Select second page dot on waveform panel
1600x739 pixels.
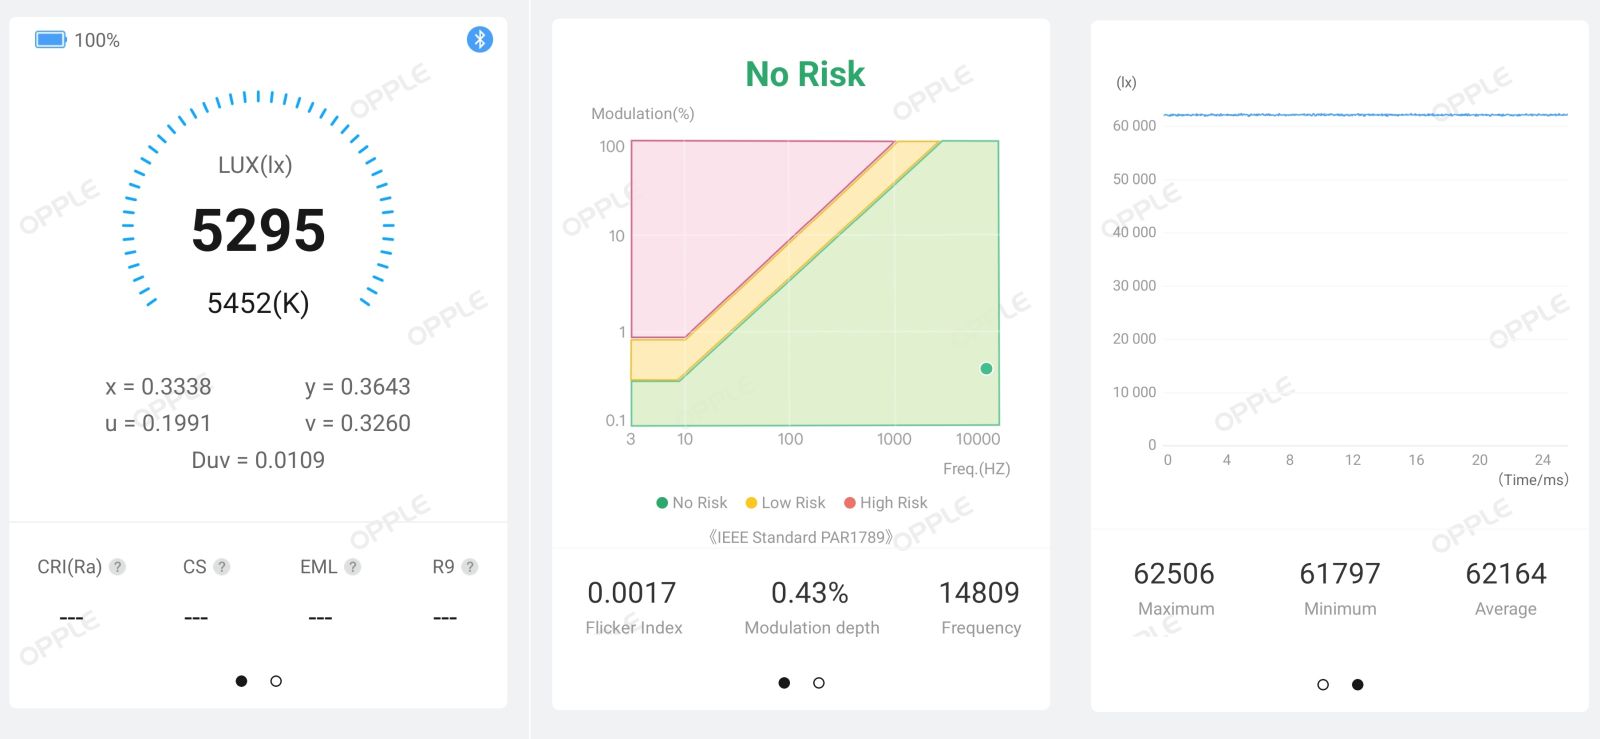click(1357, 685)
